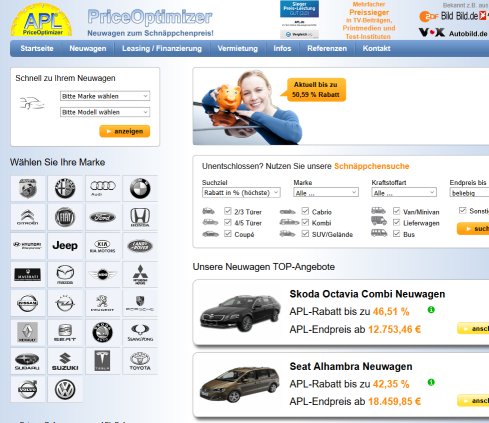Select the Renault brand logo

pyautogui.click(x=28, y=332)
